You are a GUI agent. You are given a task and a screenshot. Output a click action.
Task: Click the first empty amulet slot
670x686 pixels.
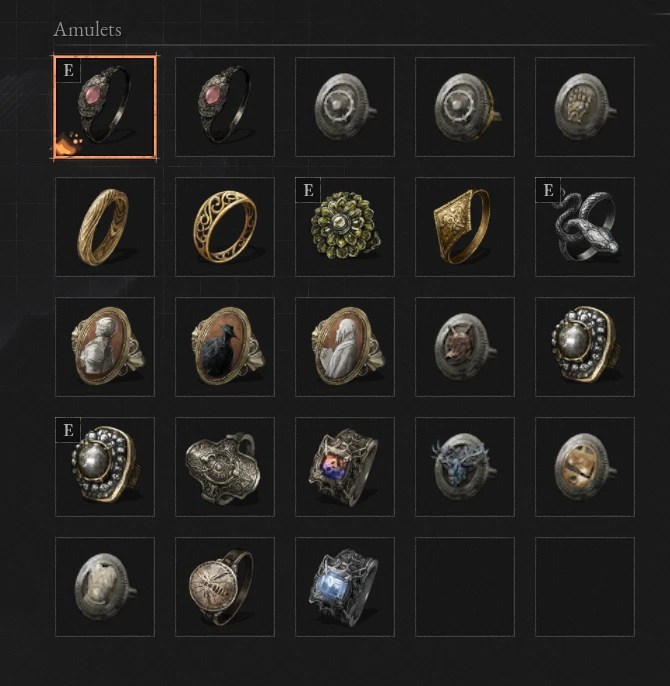[465, 587]
